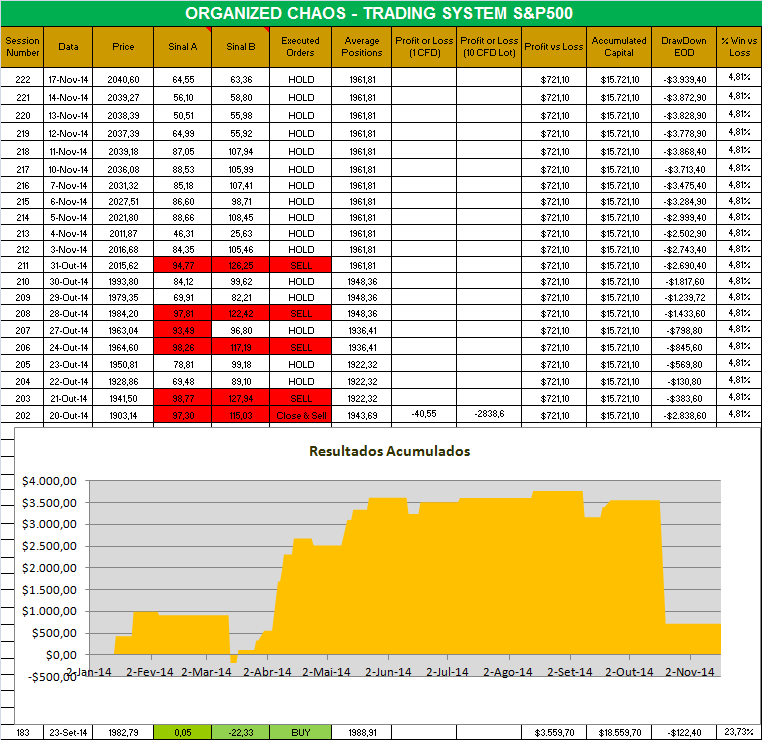Image resolution: width=762 pixels, height=740 pixels.
Task: Select price cell '1950,81'
Action: point(123,364)
